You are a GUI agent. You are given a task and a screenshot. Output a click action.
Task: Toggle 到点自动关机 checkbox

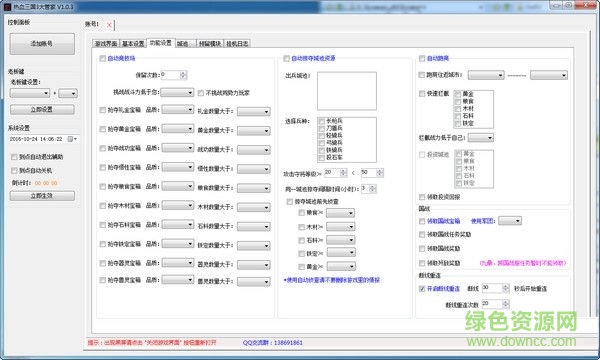[14, 171]
